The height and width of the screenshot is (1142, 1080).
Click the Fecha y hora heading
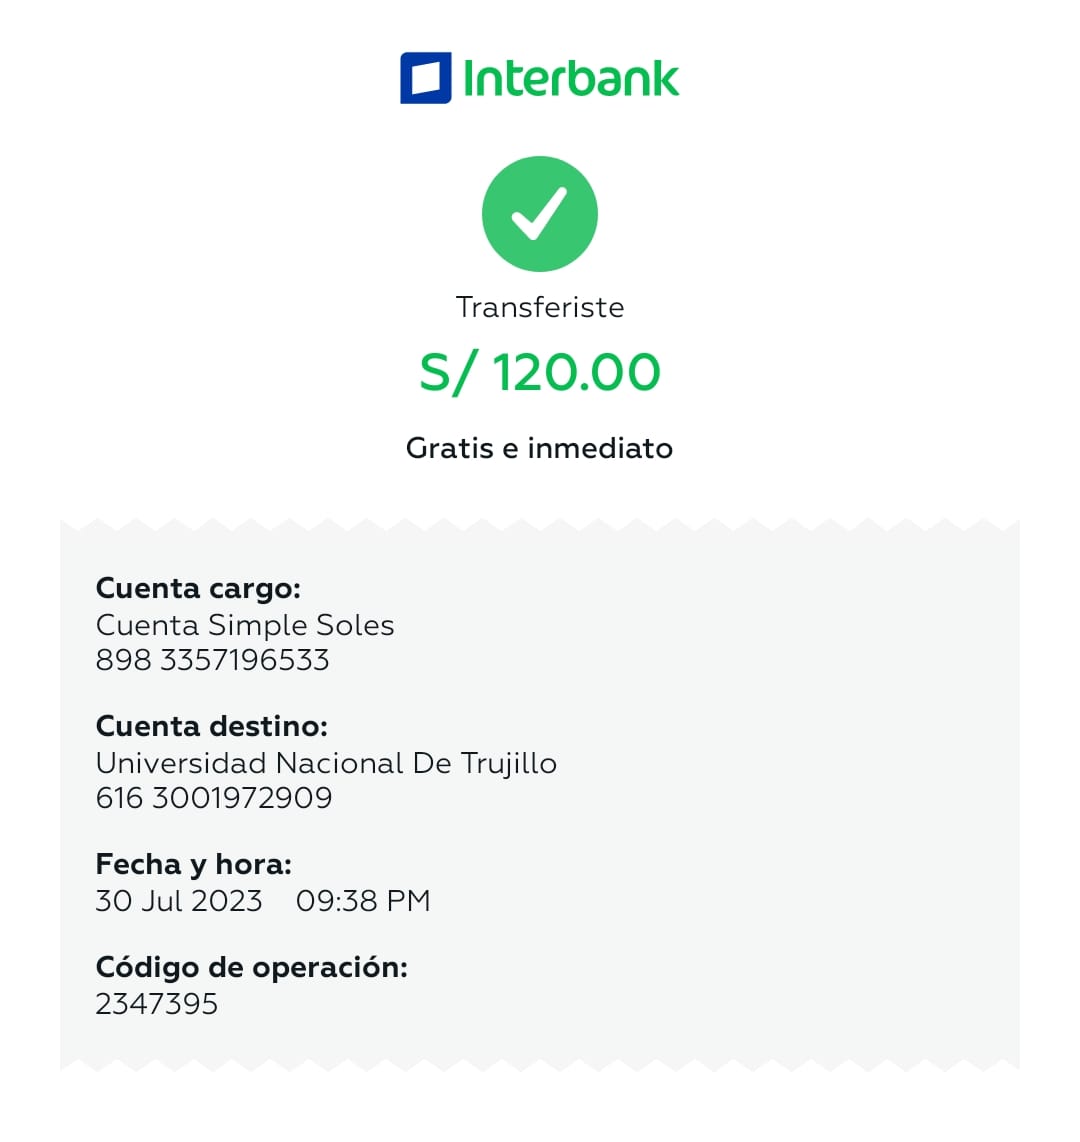tap(193, 864)
